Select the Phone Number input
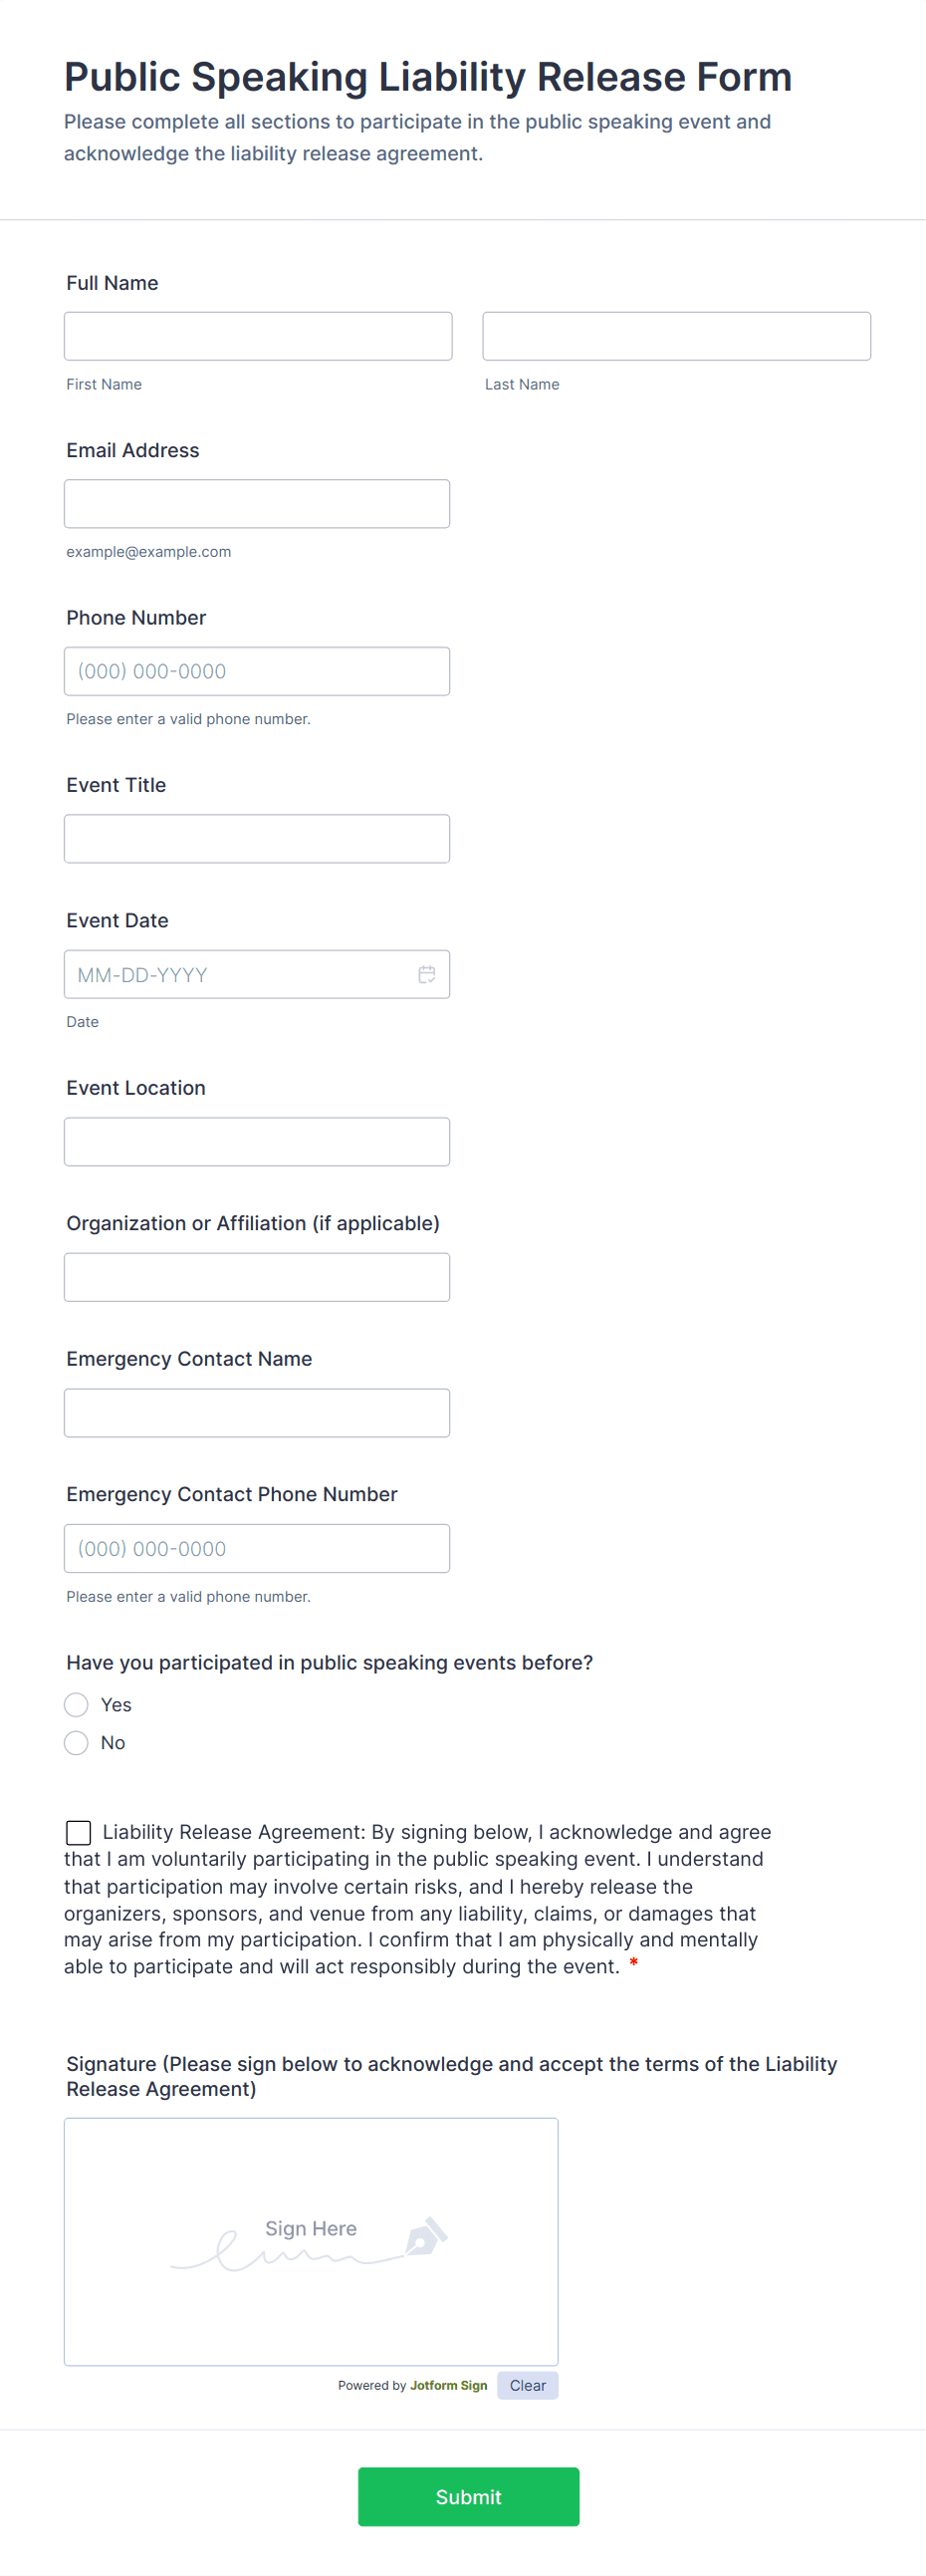This screenshot has width=926, height=2576. tap(257, 671)
